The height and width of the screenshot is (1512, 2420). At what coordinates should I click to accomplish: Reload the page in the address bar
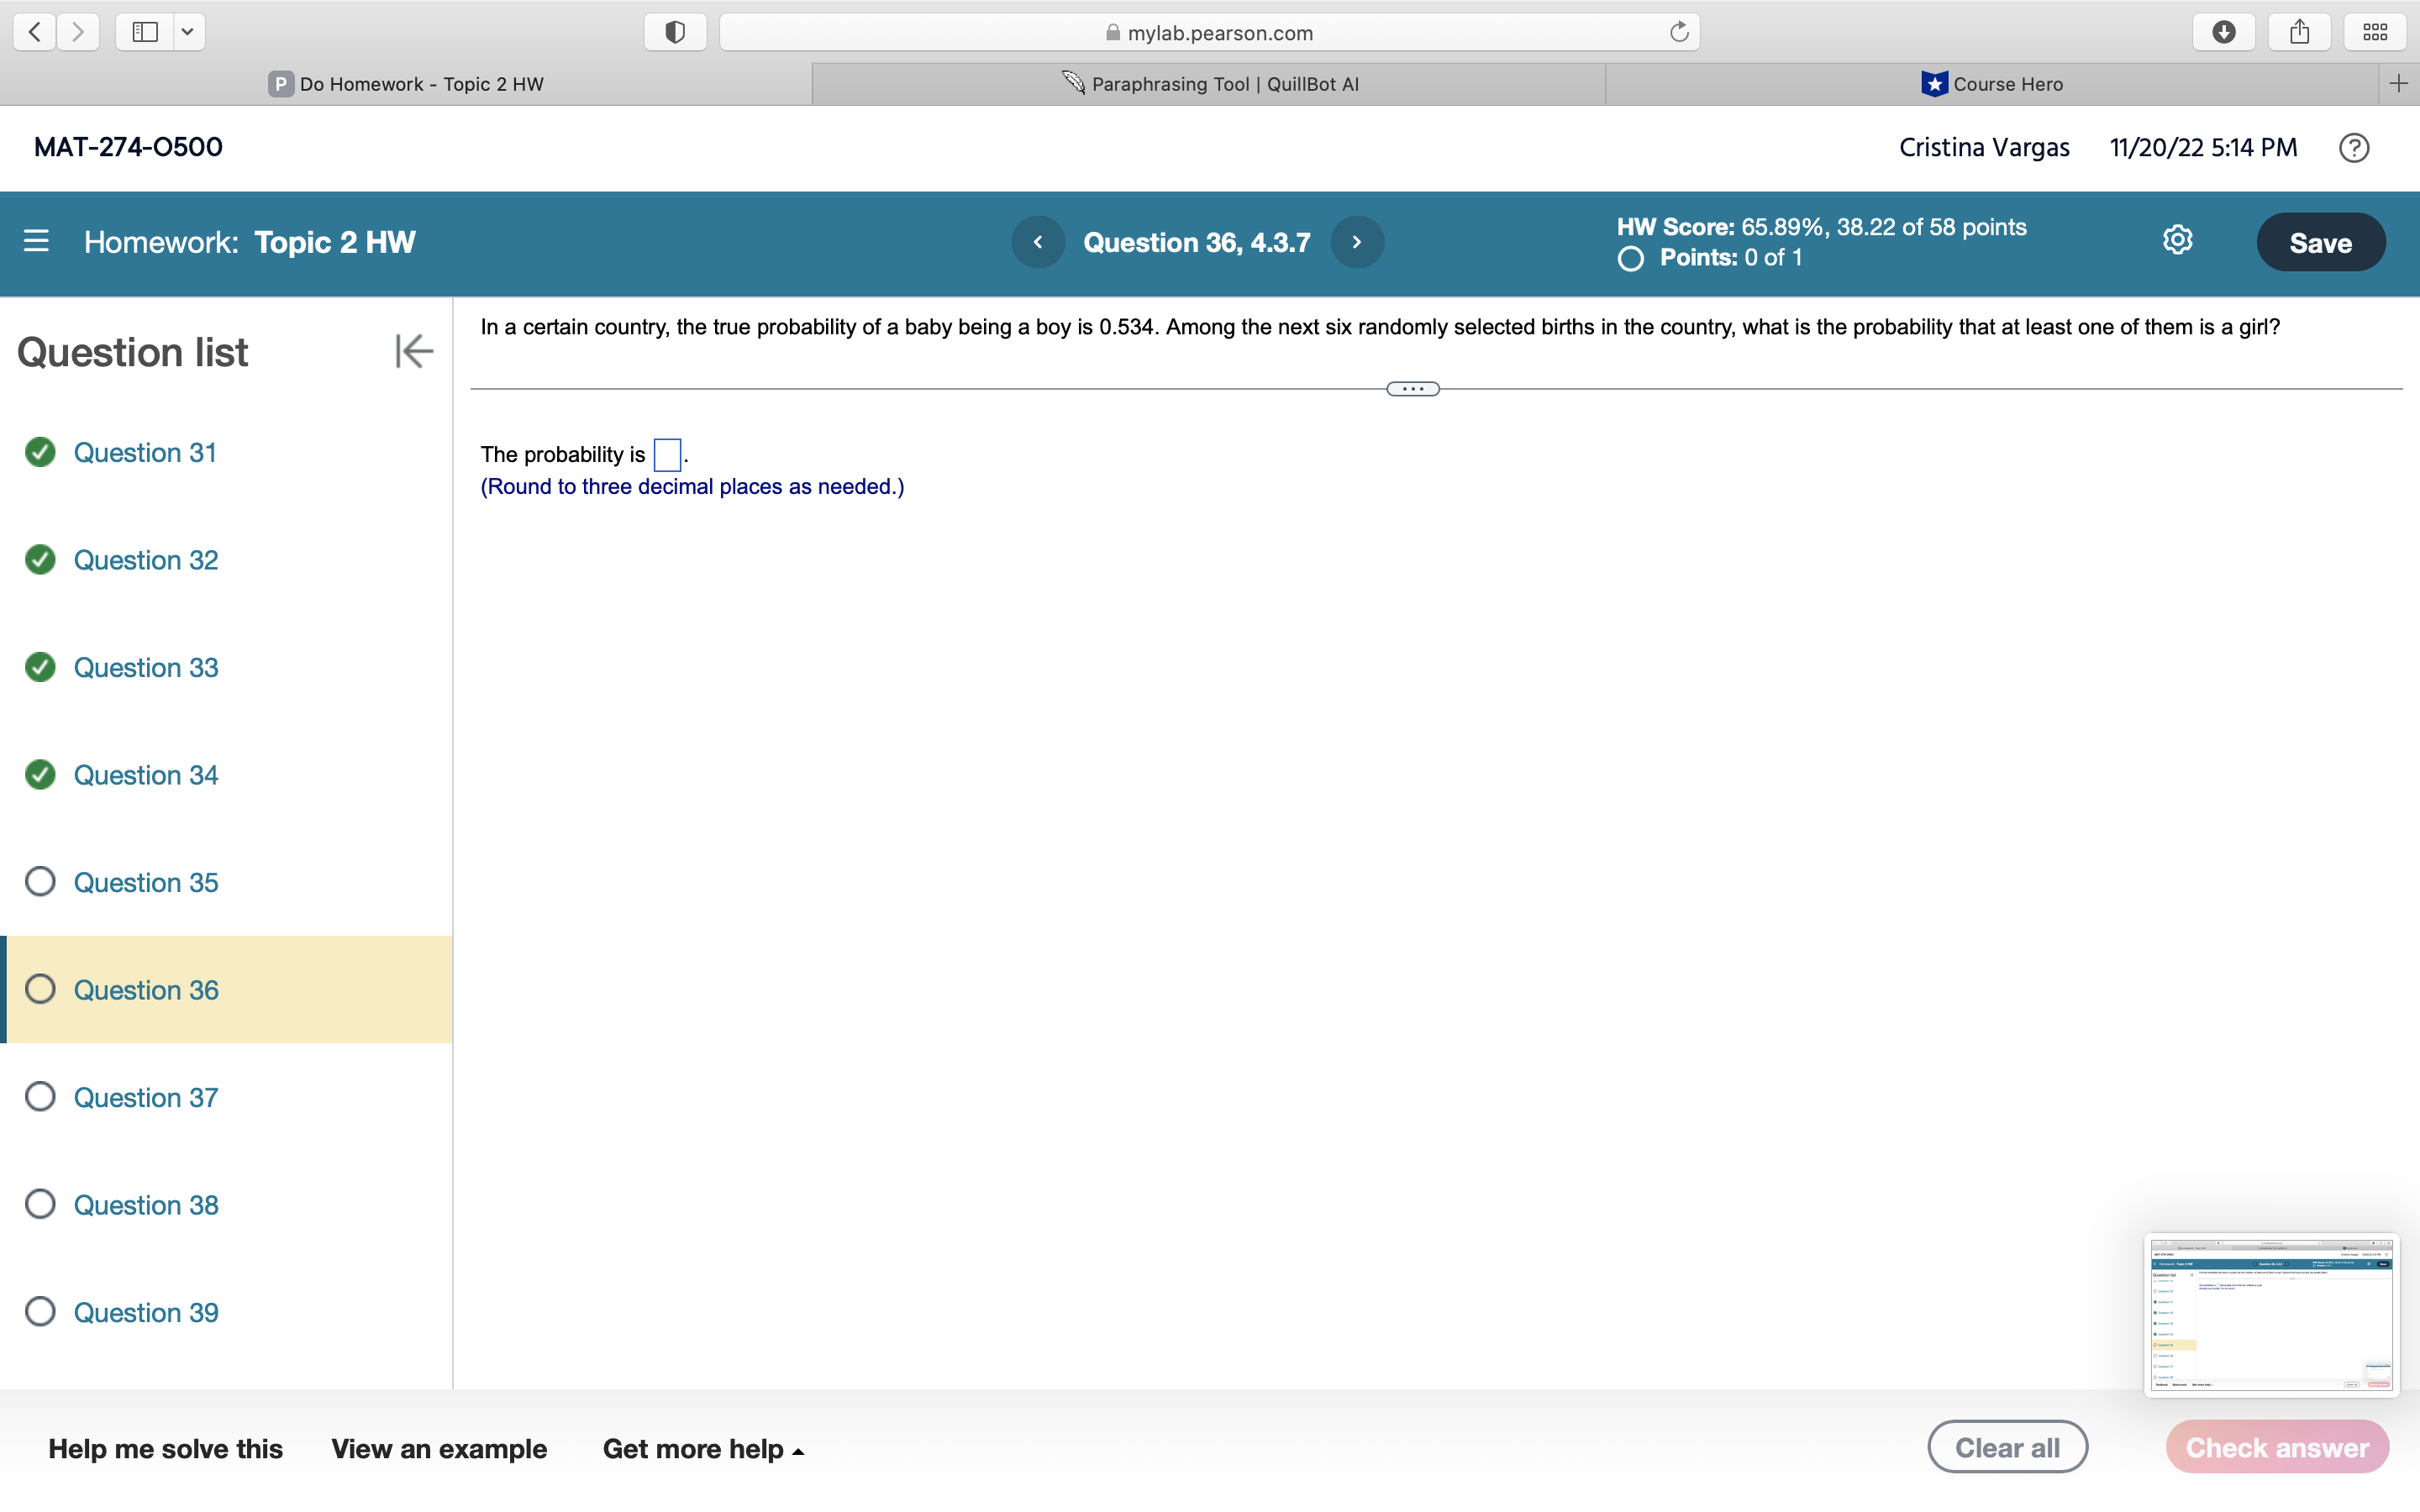pos(1678,32)
